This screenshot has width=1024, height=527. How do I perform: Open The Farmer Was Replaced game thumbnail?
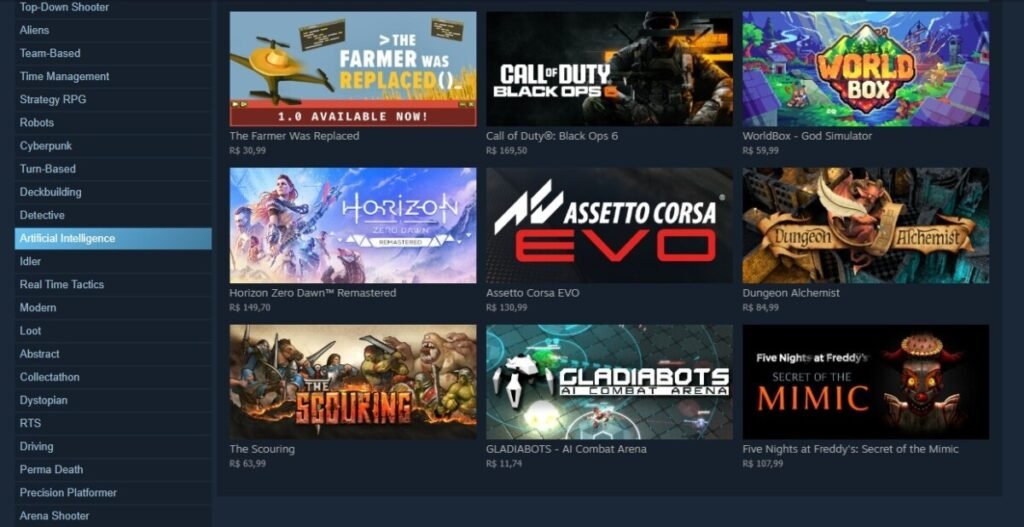coord(353,69)
